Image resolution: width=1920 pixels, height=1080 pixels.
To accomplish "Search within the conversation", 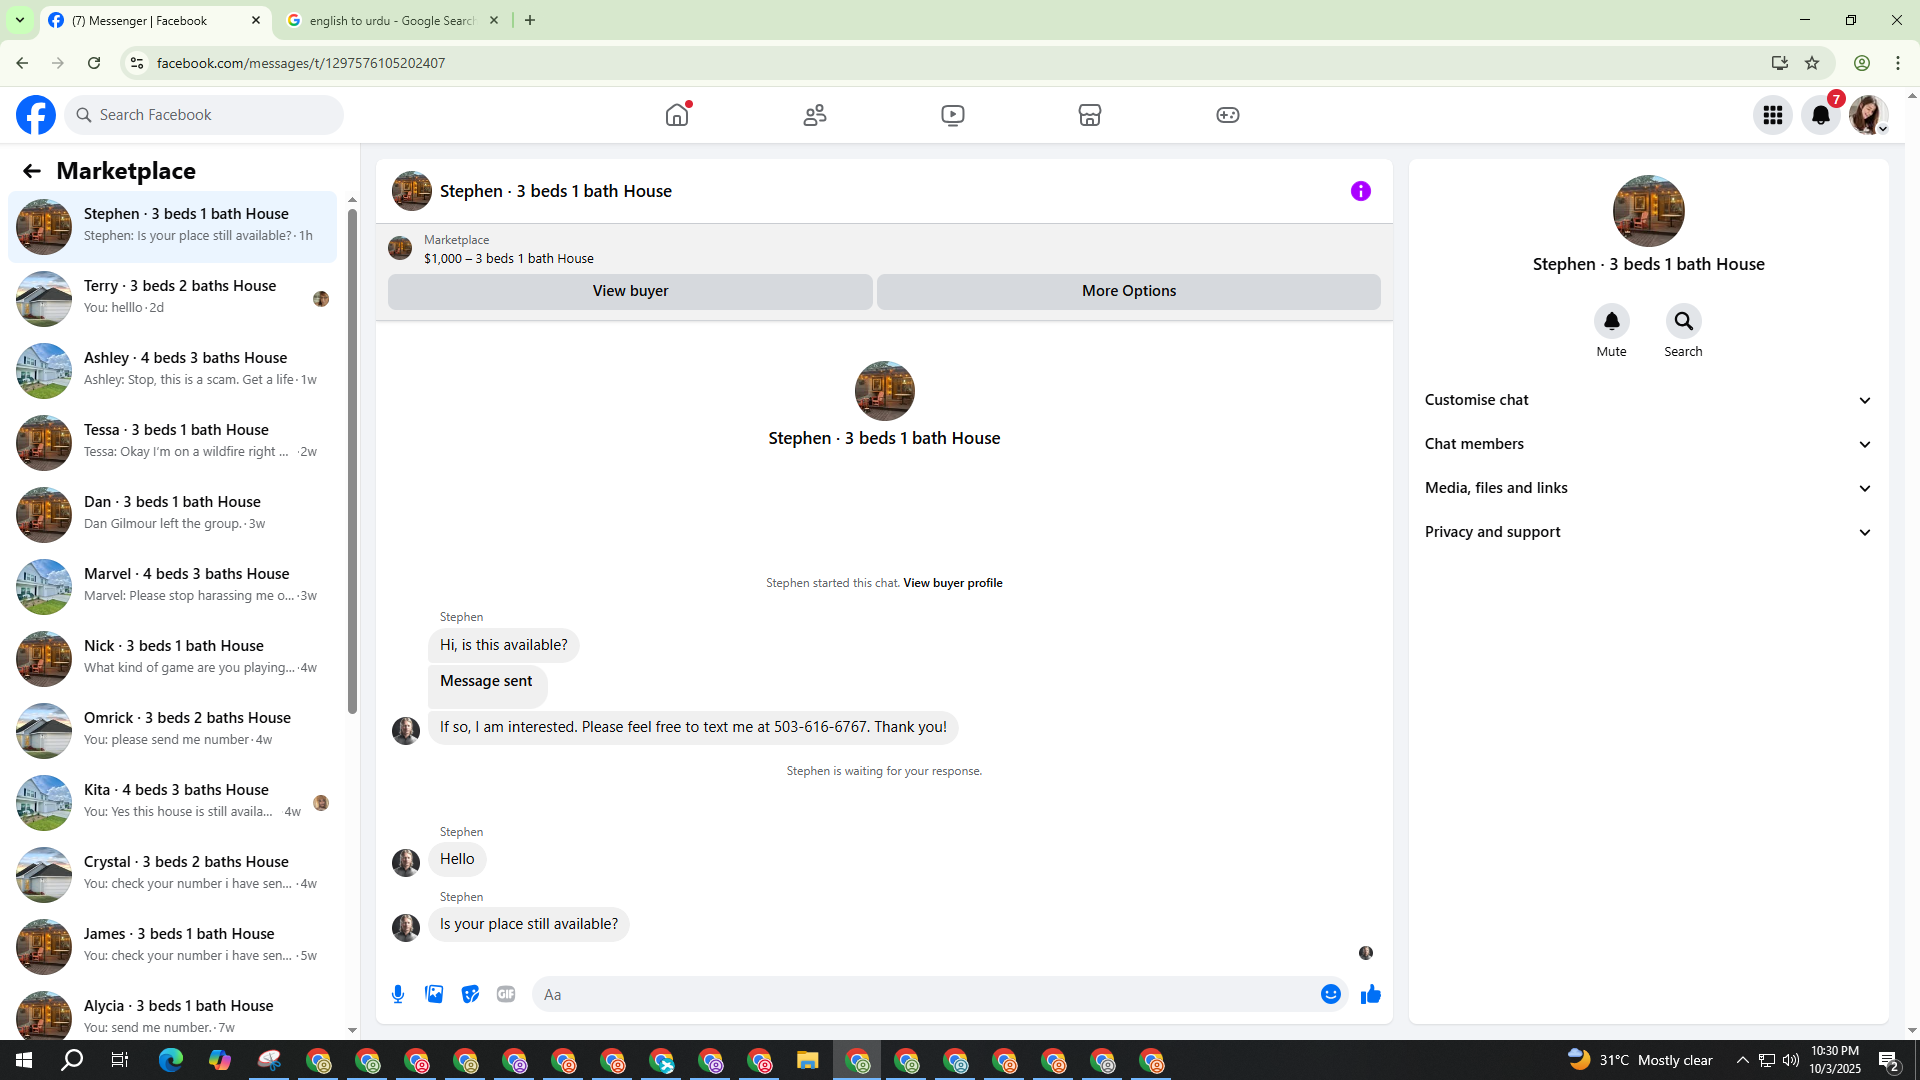I will [1684, 321].
